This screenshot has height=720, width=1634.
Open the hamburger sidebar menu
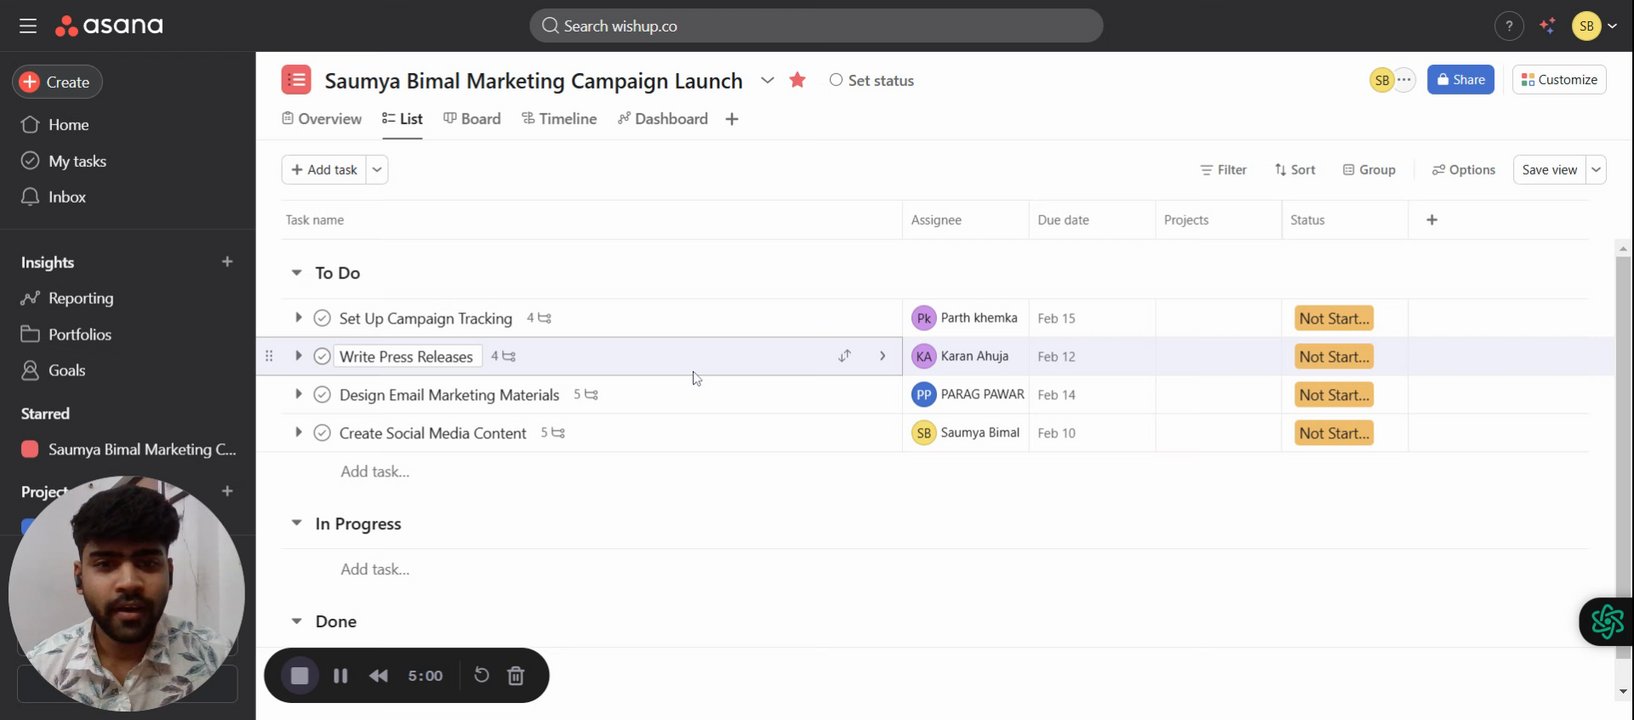point(28,26)
